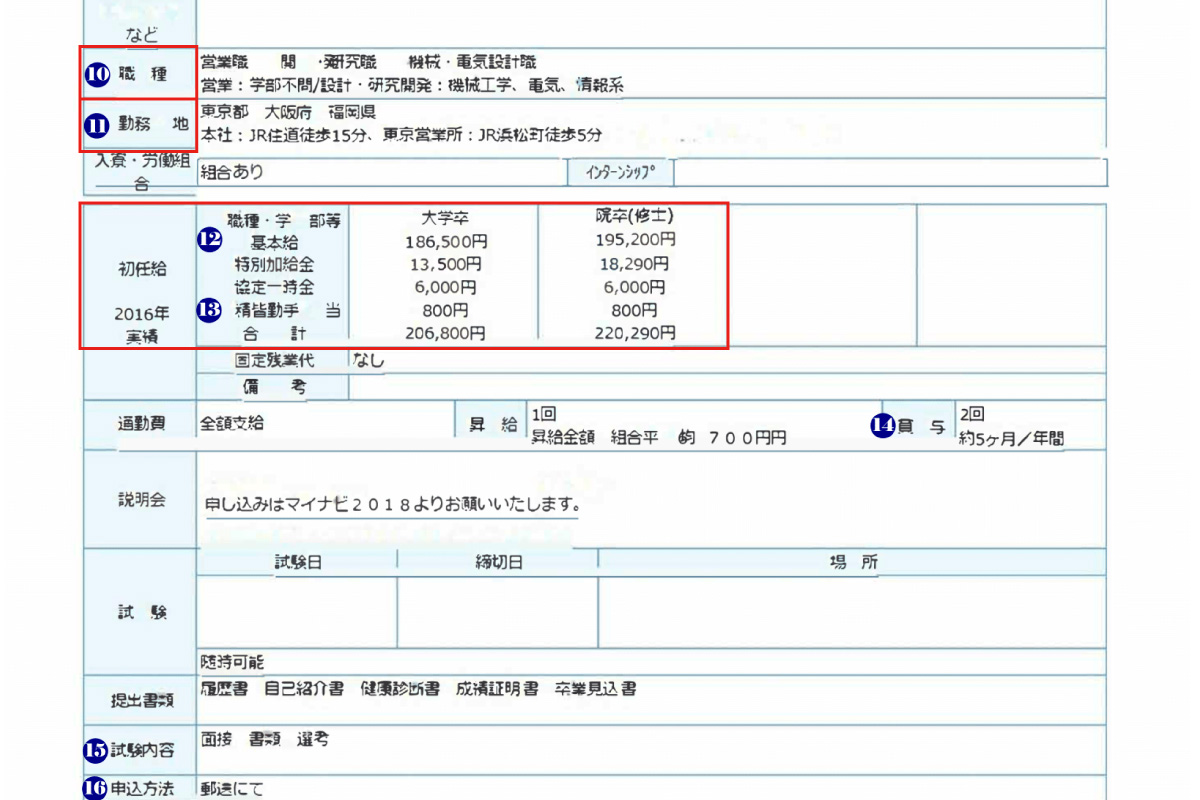Select the number 13 marker near 精皆勤手当
This screenshot has height=800, width=1200.
tap(209, 310)
